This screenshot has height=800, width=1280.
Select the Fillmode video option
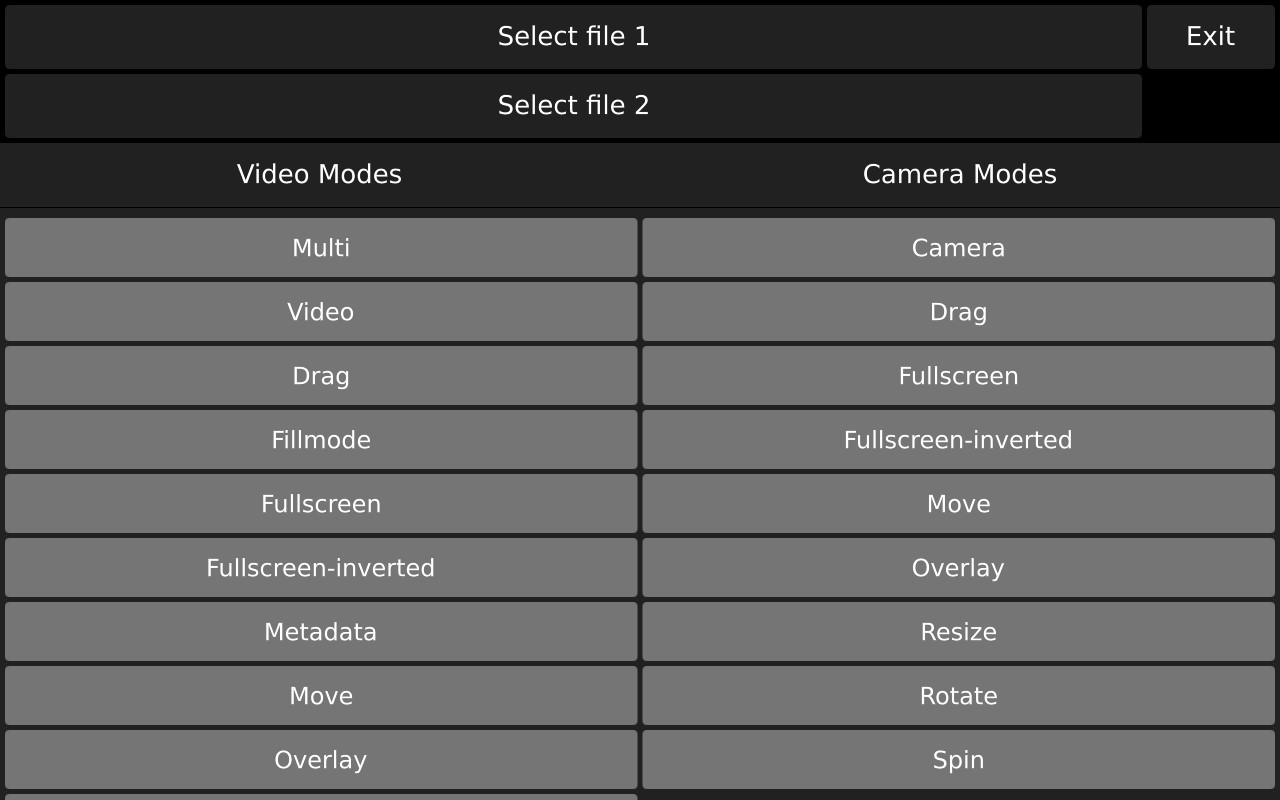(321, 440)
